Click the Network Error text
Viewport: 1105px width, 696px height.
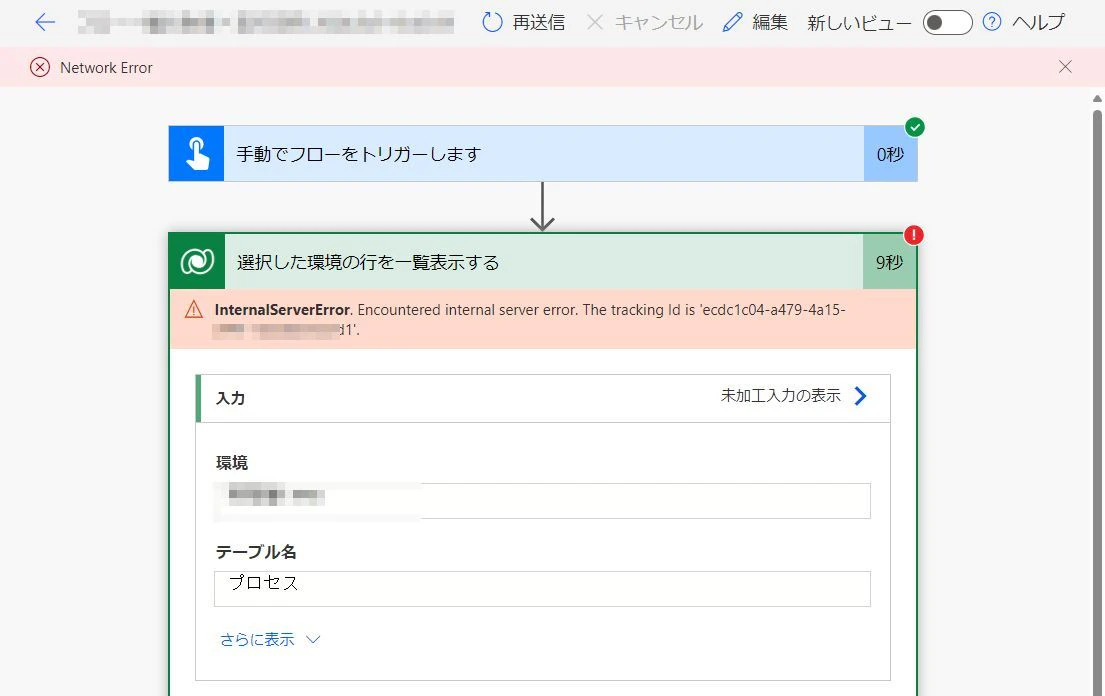click(x=106, y=68)
